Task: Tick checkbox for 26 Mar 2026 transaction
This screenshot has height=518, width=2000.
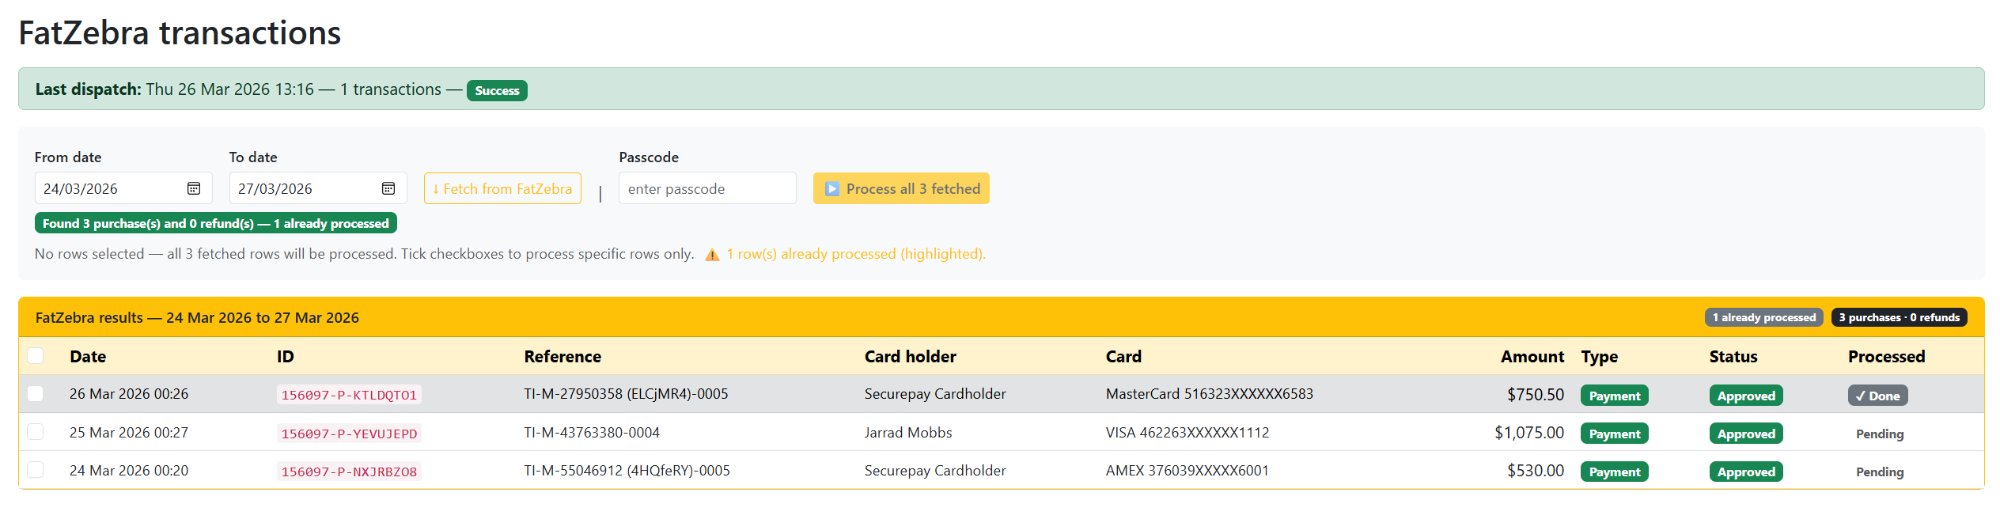Action: point(36,394)
